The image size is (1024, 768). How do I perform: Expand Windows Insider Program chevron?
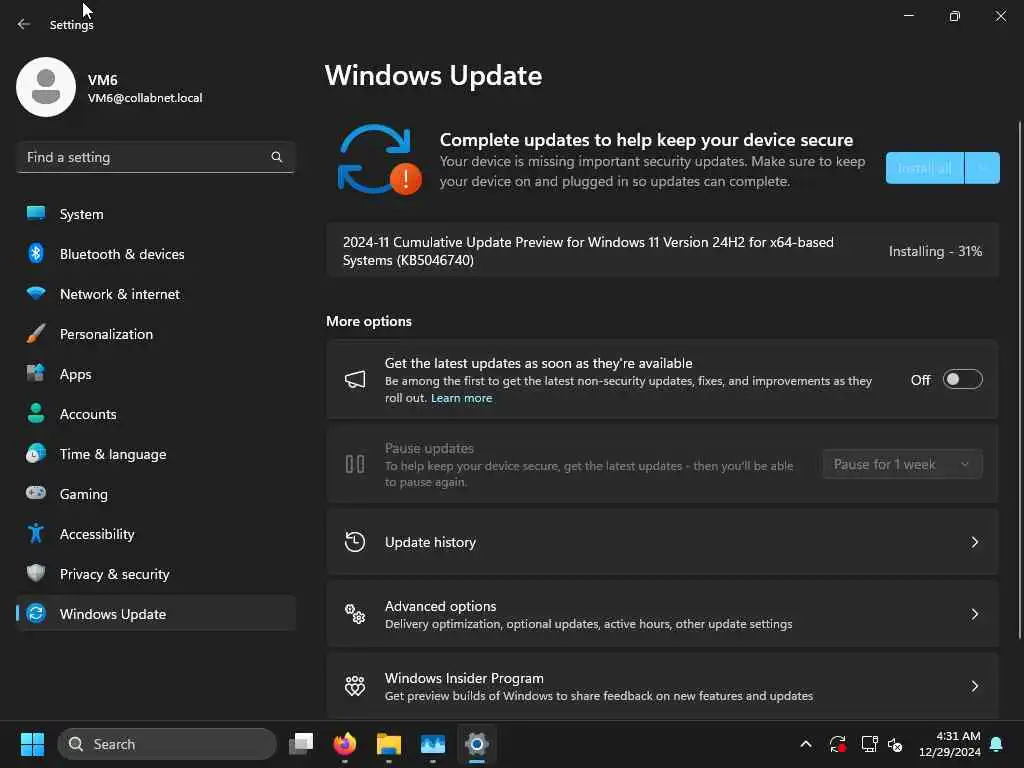974,686
